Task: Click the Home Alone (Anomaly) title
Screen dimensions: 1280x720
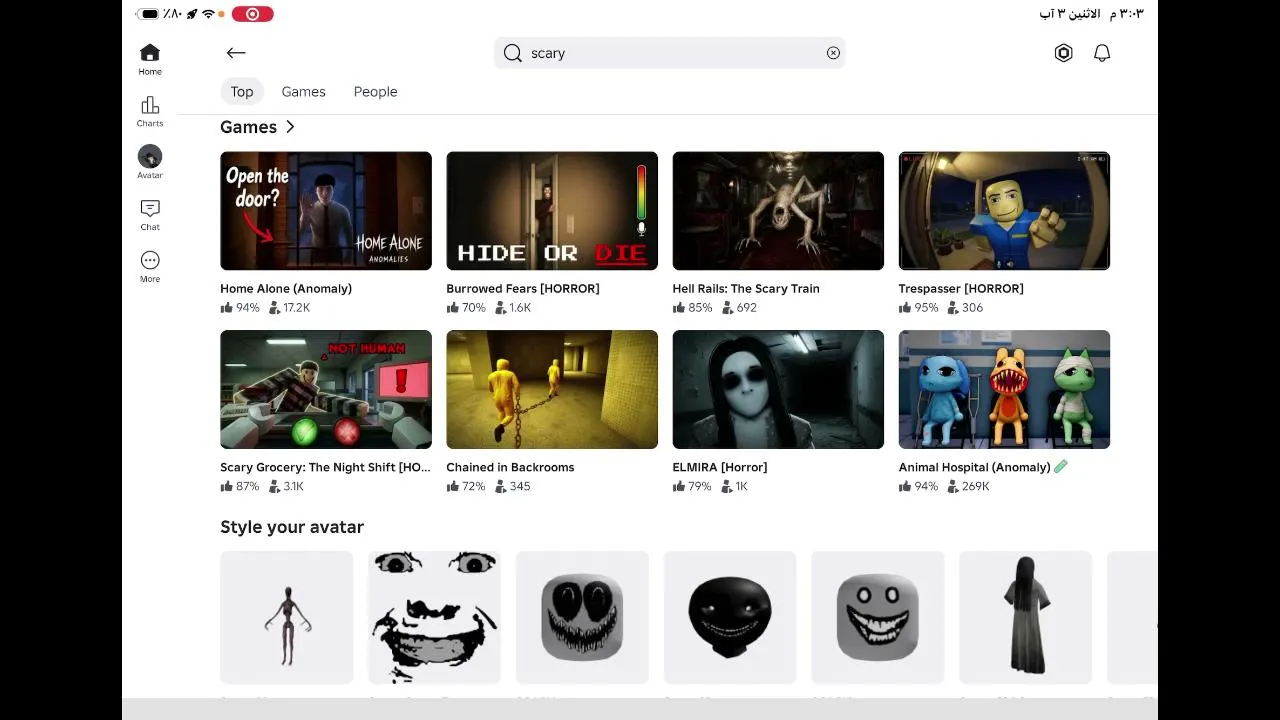Action: pyautogui.click(x=286, y=288)
